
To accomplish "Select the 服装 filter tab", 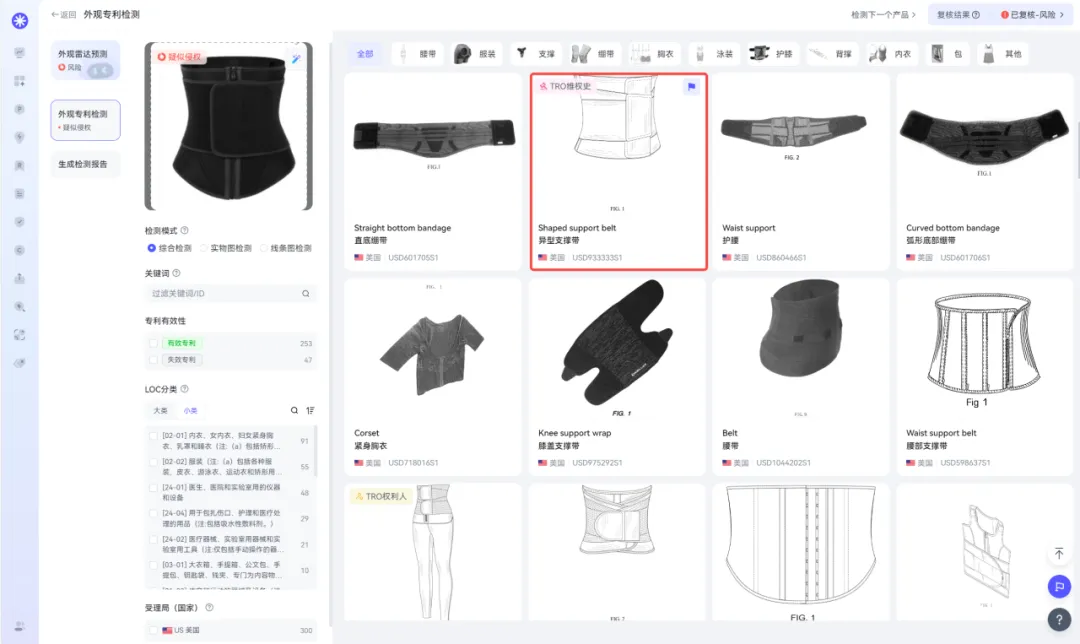I will pos(478,54).
